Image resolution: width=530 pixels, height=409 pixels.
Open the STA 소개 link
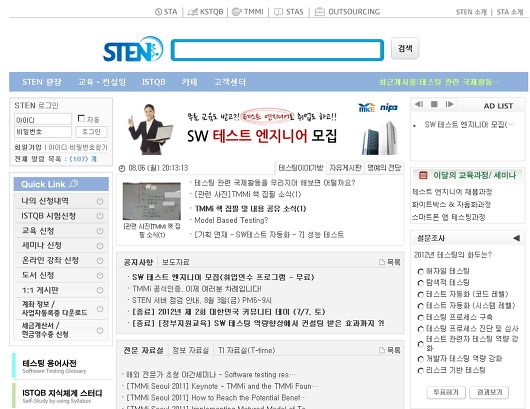pos(510,12)
